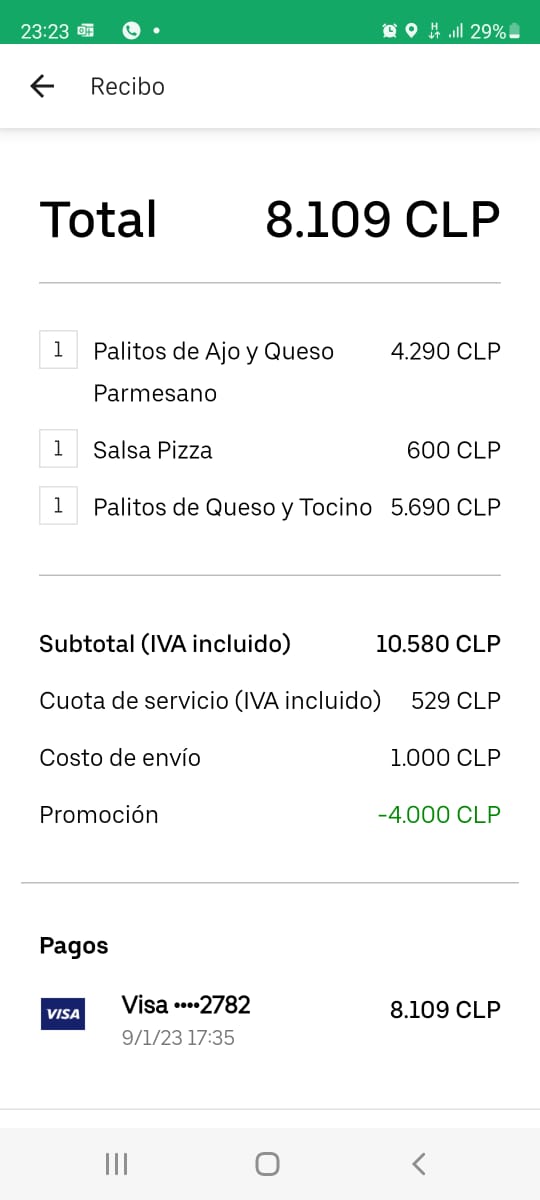Tap the Costo de envío row
Screen dimensions: 540x1200
[270, 758]
